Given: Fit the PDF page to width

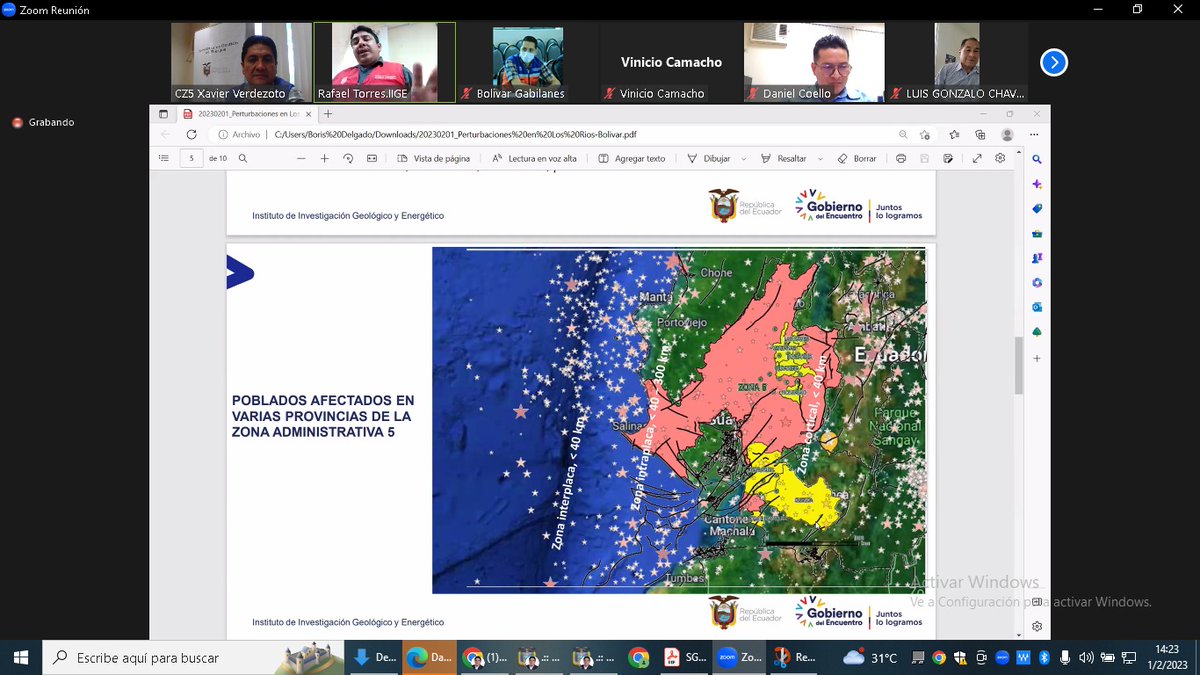Looking at the screenshot, I should click(372, 158).
